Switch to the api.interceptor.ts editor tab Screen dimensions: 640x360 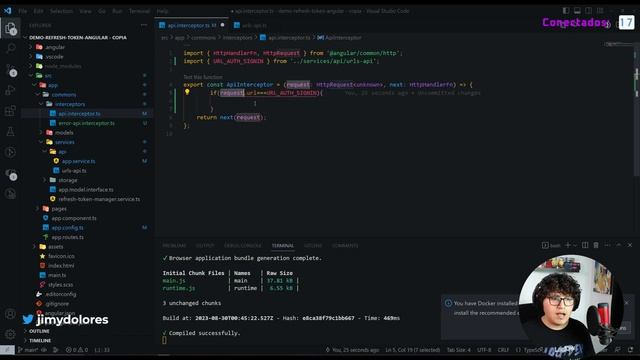click(191, 25)
